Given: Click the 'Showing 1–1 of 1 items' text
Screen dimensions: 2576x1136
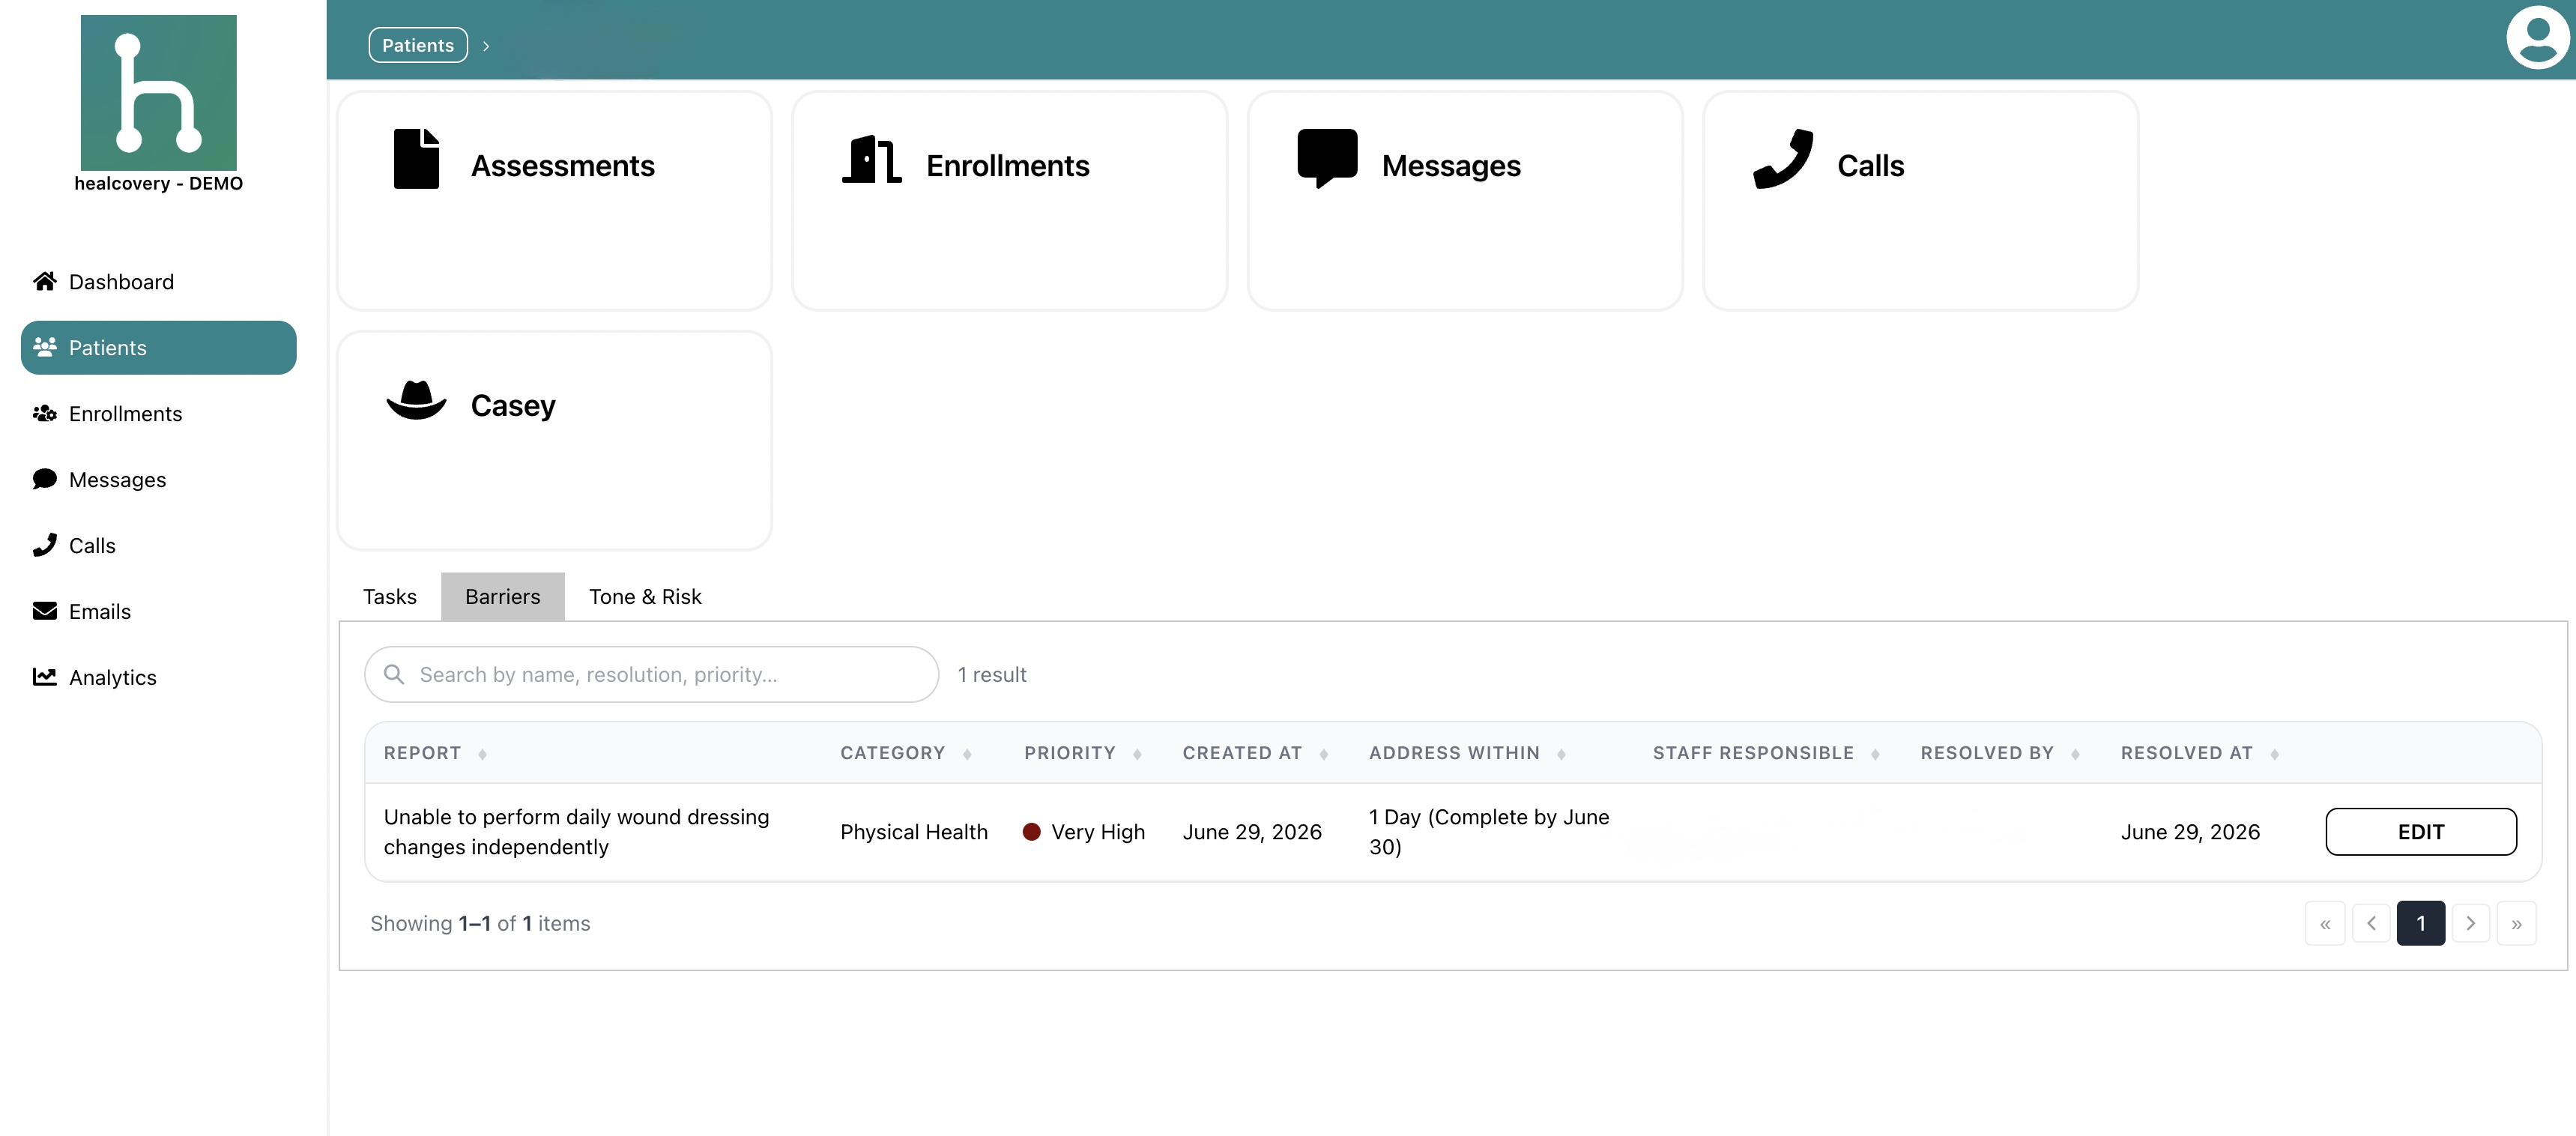Looking at the screenshot, I should coord(480,924).
